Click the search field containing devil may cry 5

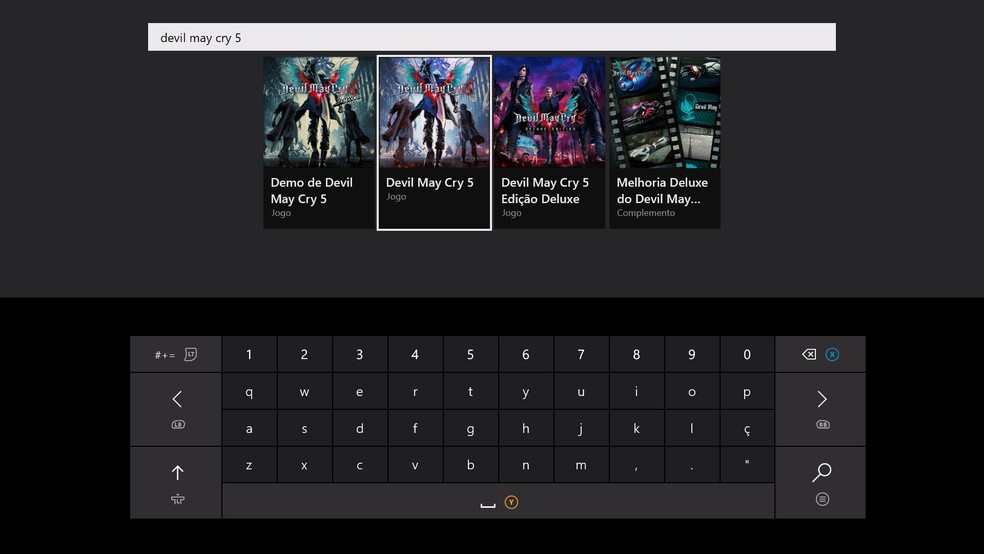(491, 37)
